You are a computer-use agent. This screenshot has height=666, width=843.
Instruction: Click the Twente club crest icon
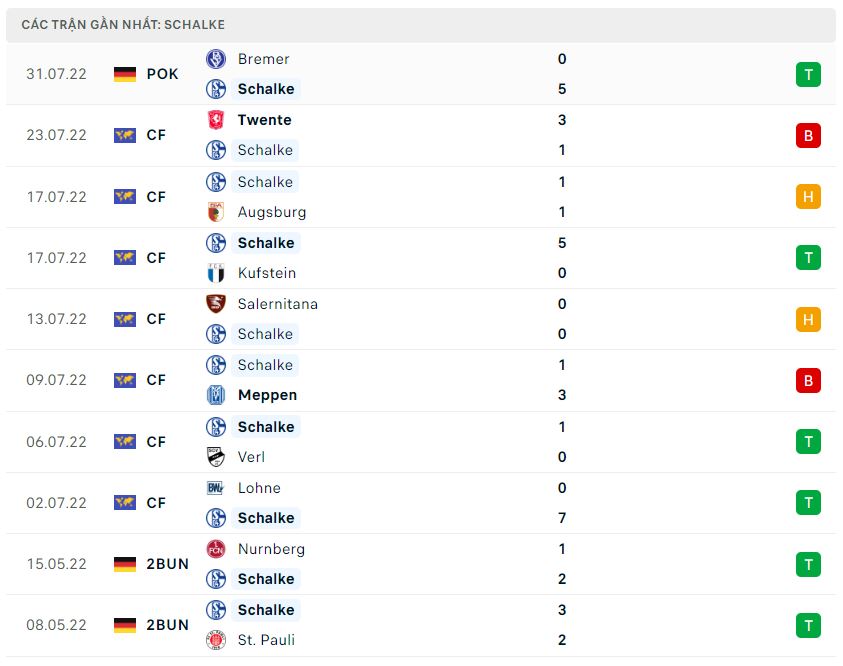pyautogui.click(x=218, y=120)
